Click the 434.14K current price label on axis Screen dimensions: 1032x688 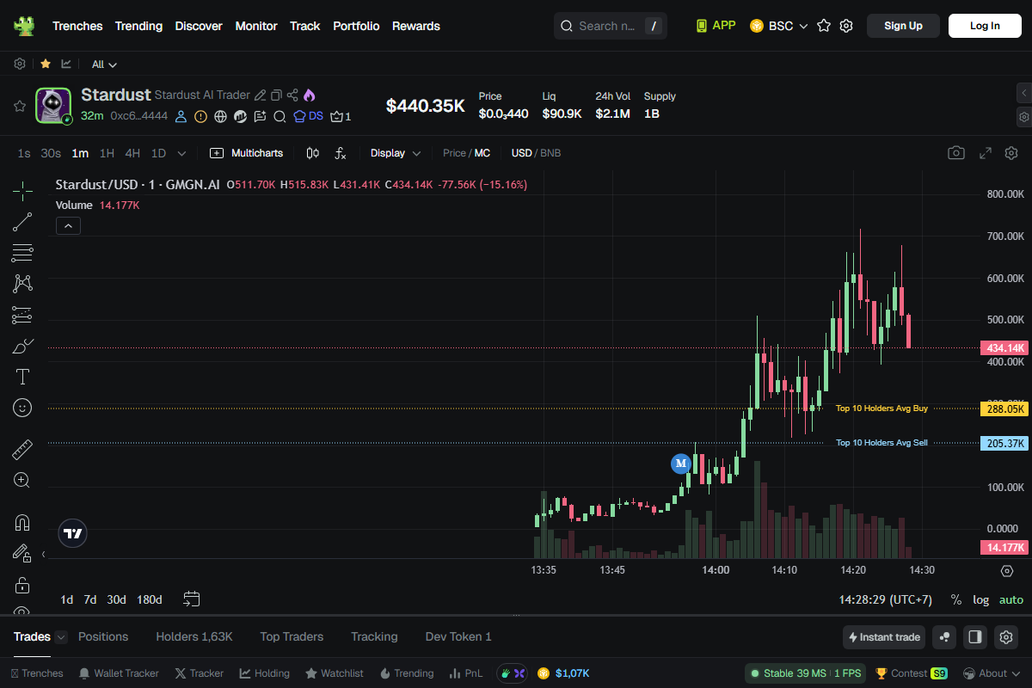click(1004, 348)
